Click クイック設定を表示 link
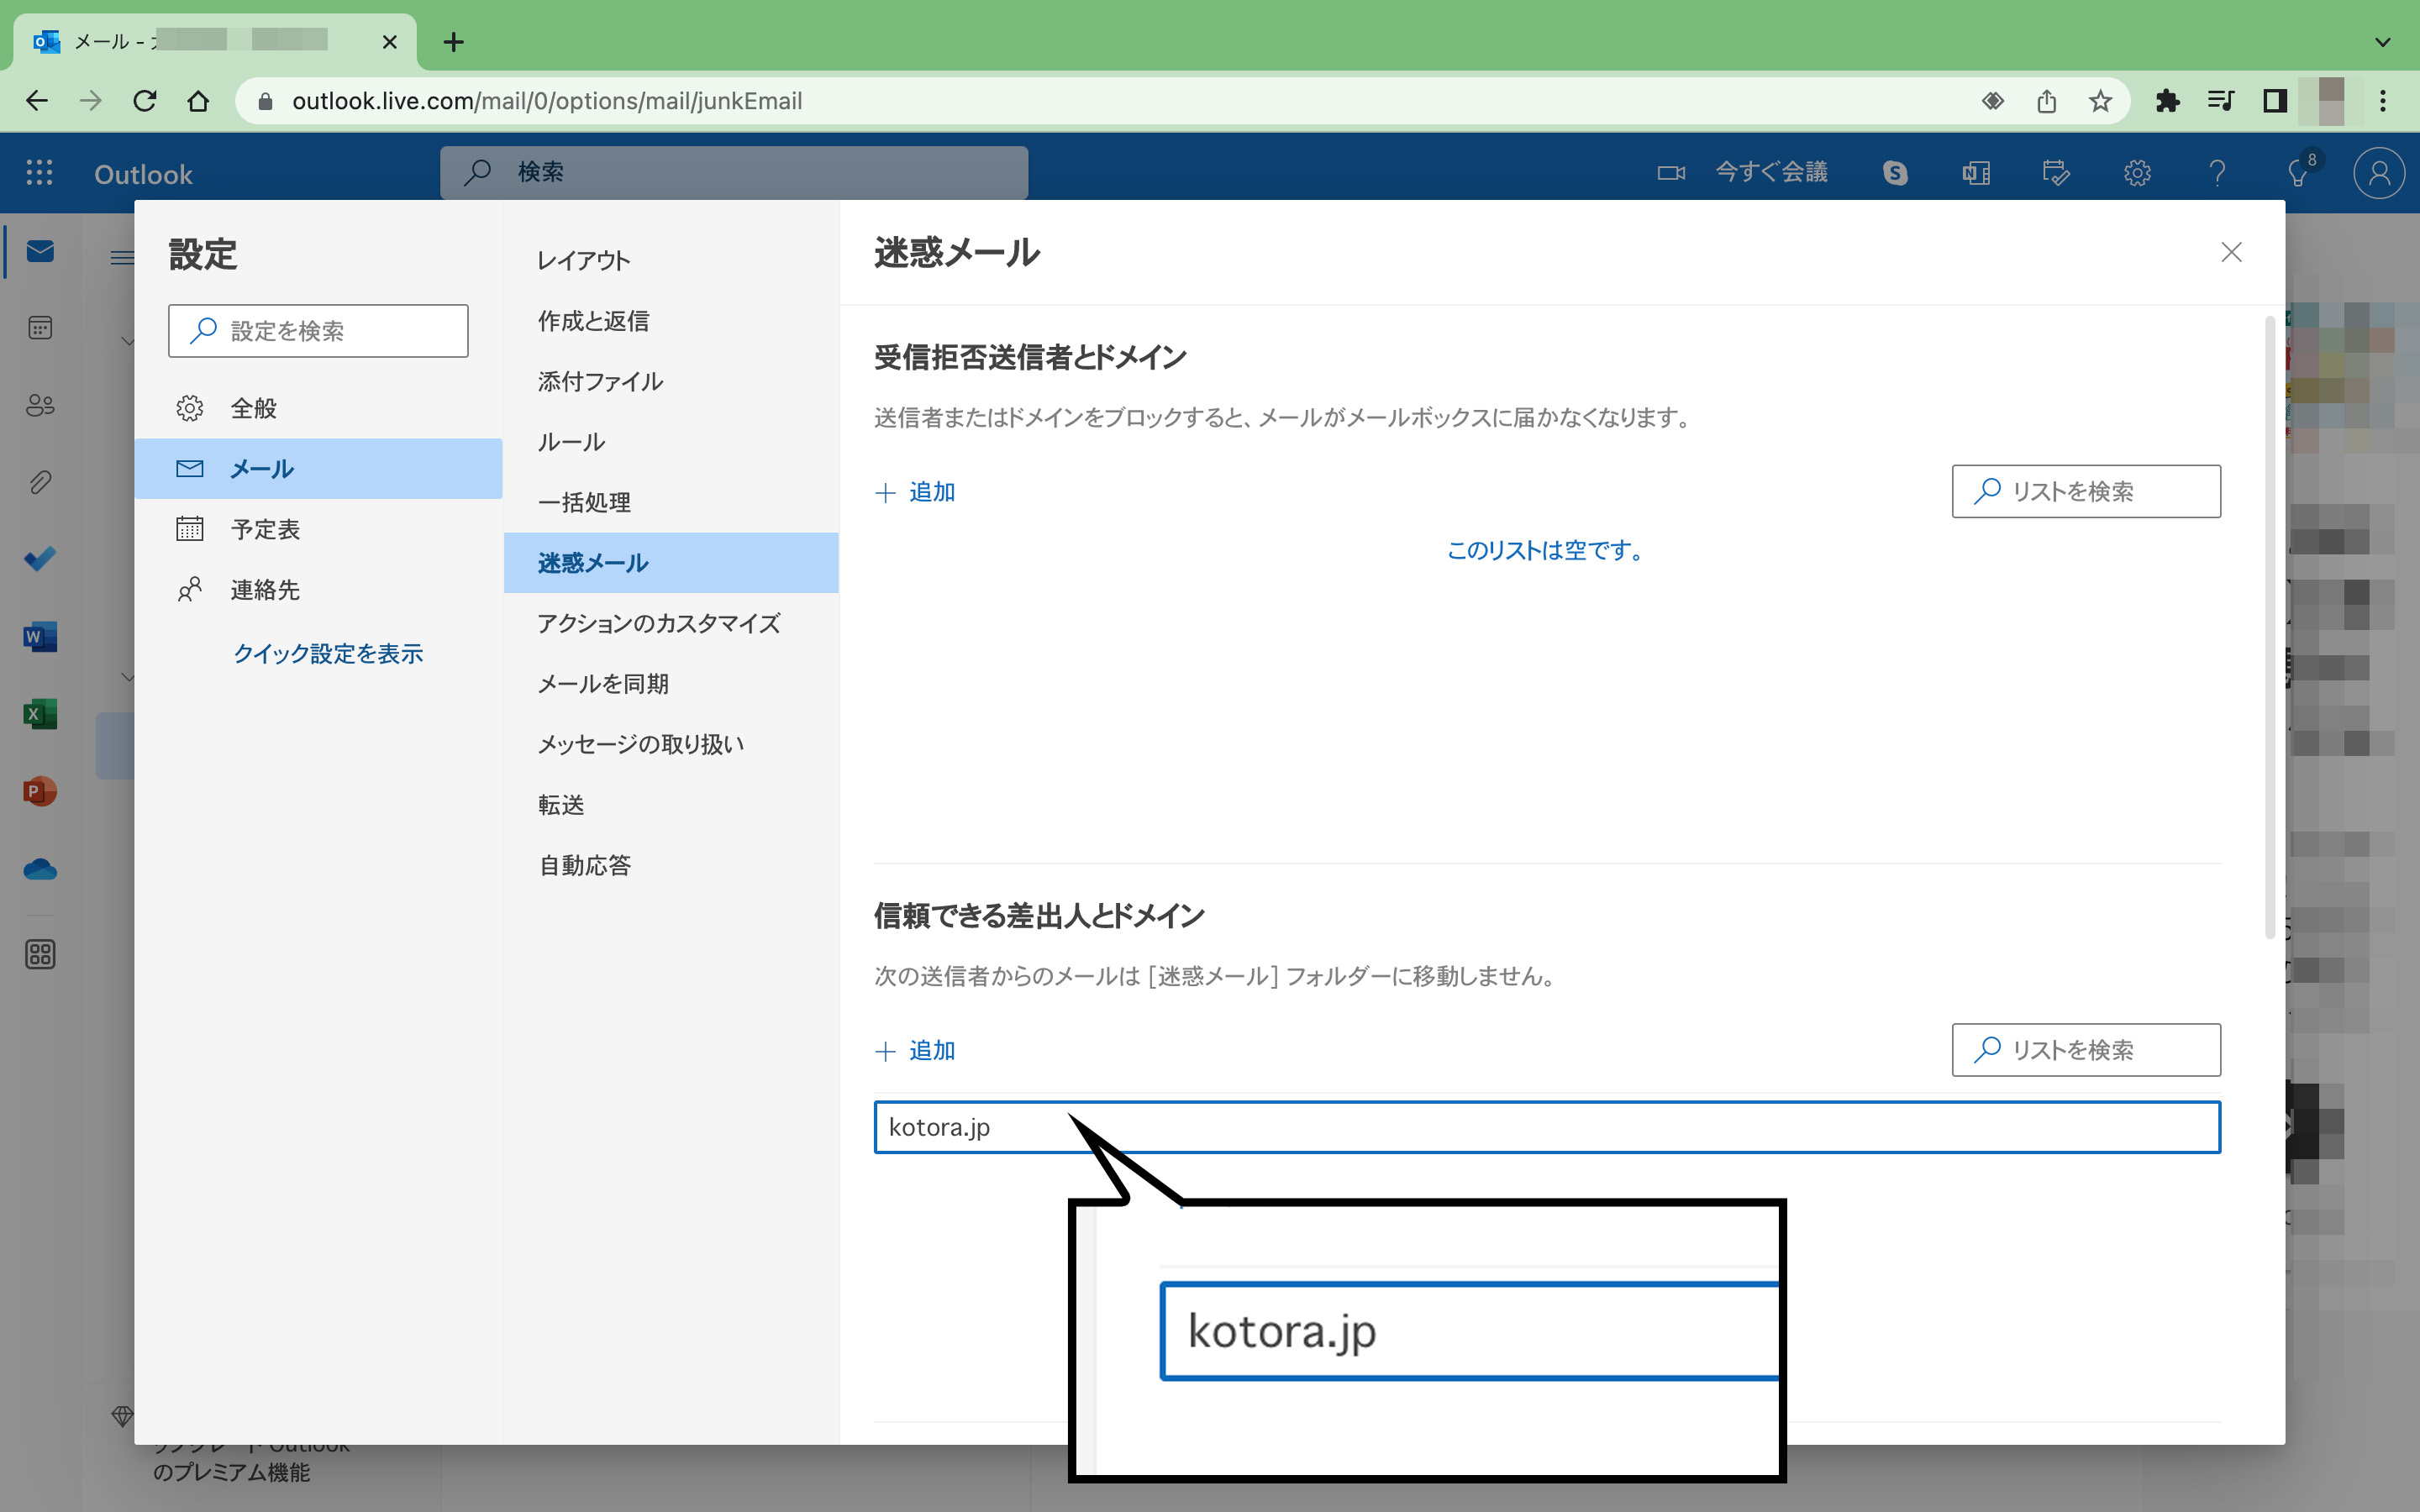The image size is (2420, 1512). click(328, 654)
